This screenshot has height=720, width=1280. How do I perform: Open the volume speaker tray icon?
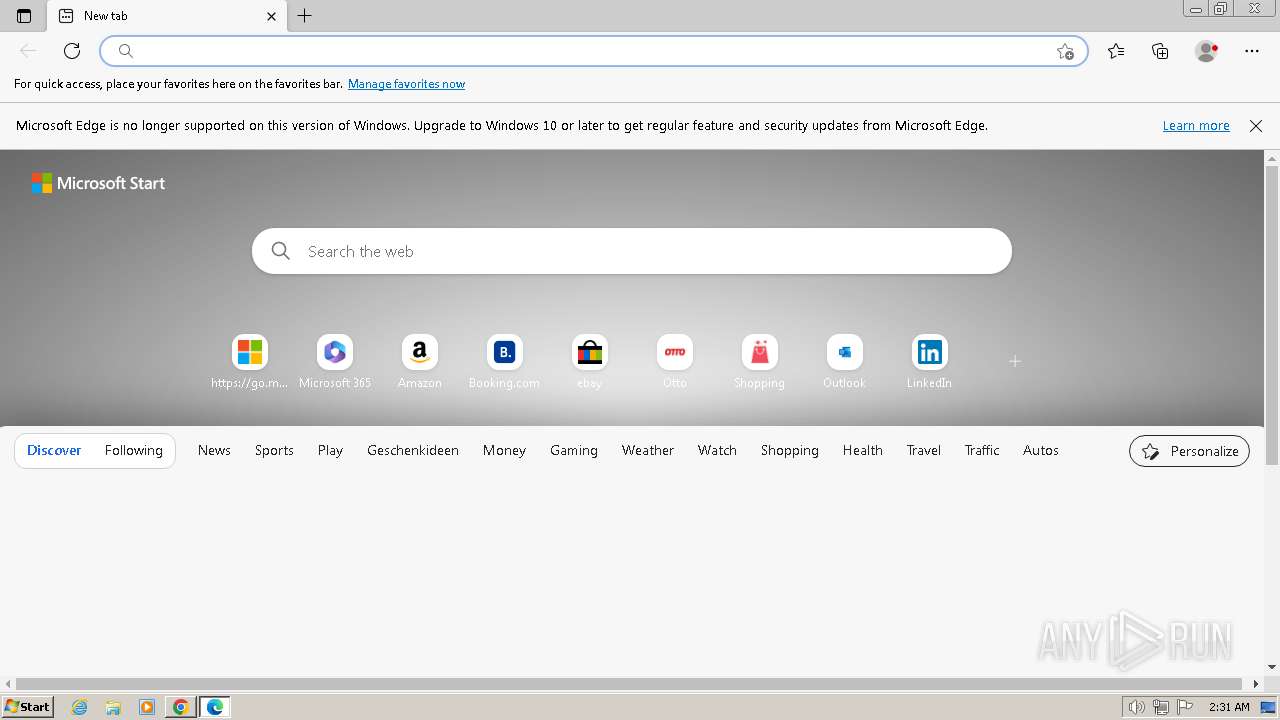1136,707
